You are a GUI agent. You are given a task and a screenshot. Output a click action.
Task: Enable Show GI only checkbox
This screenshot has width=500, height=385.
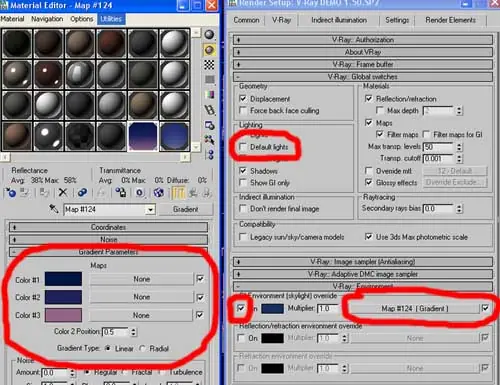tap(243, 183)
